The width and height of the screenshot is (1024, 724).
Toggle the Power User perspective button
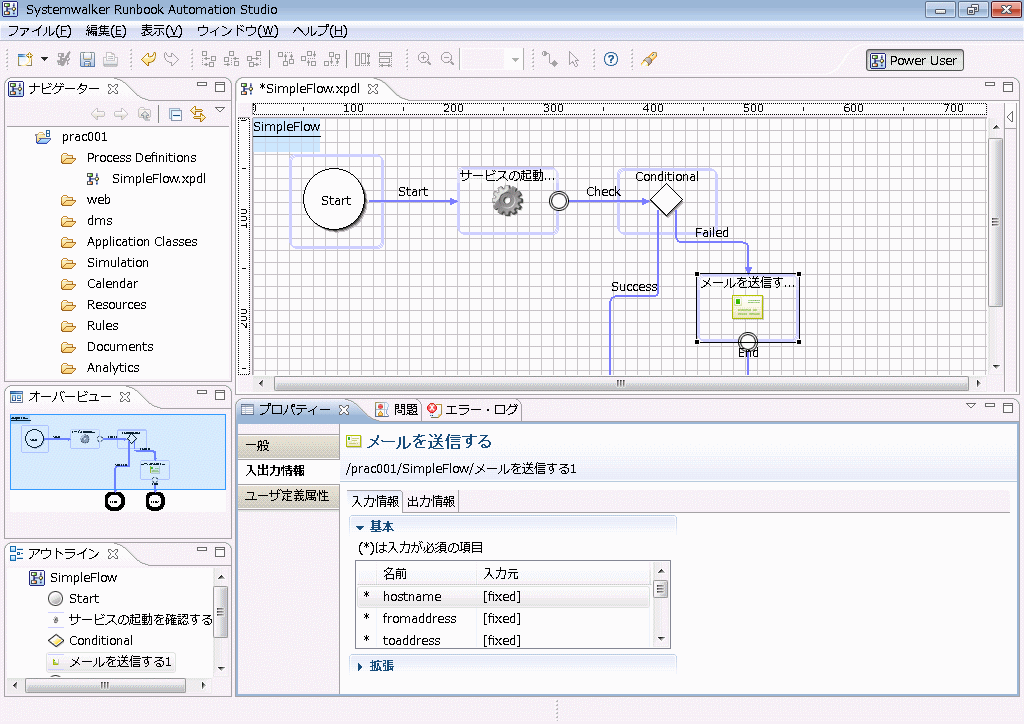tap(914, 60)
